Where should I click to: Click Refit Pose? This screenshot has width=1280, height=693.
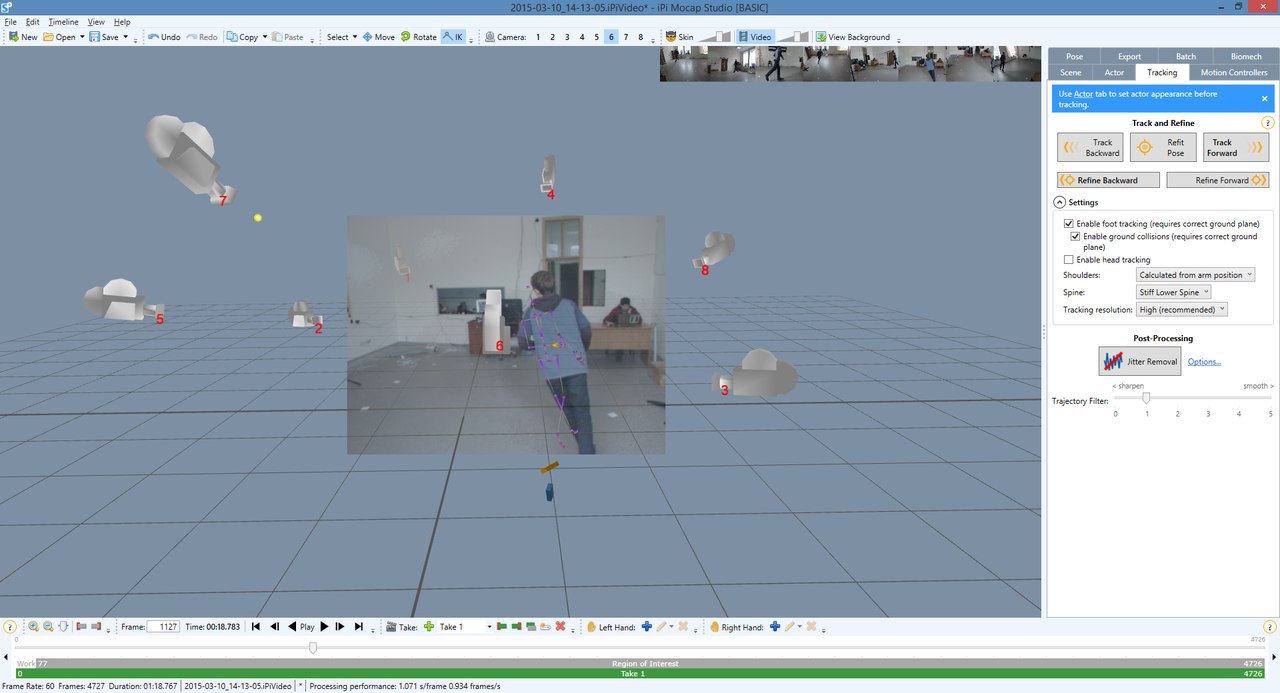point(1163,148)
